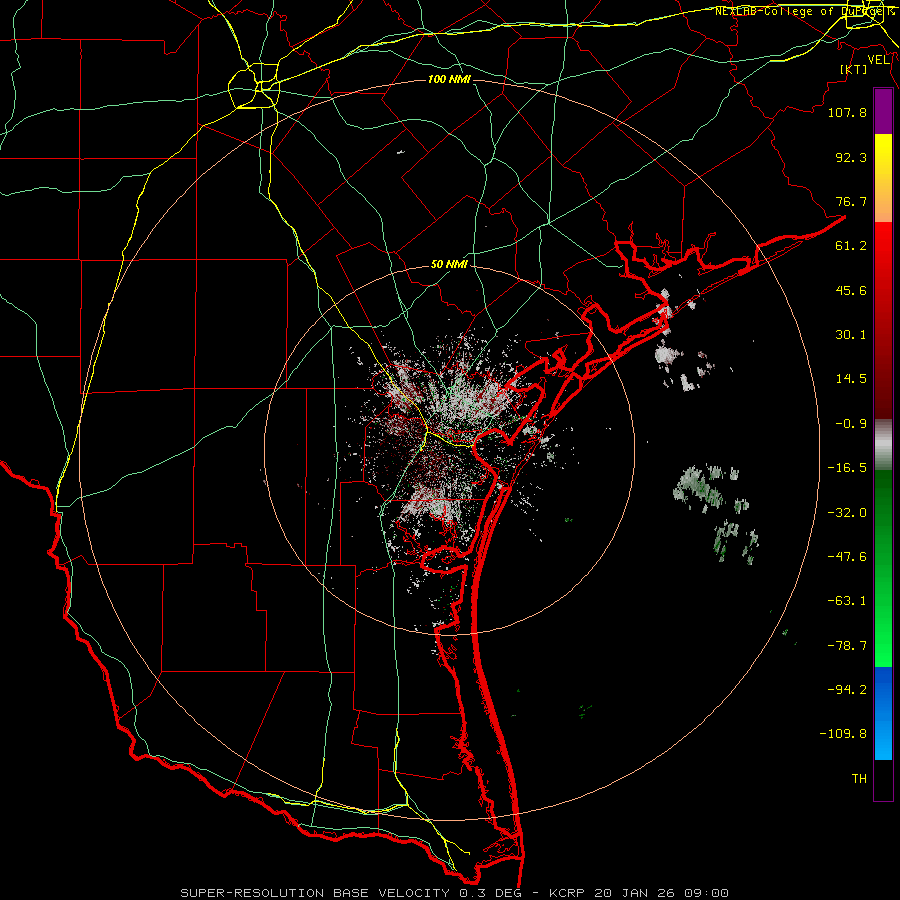
Task: Click the "VEL" legend heading
Action: (878, 60)
